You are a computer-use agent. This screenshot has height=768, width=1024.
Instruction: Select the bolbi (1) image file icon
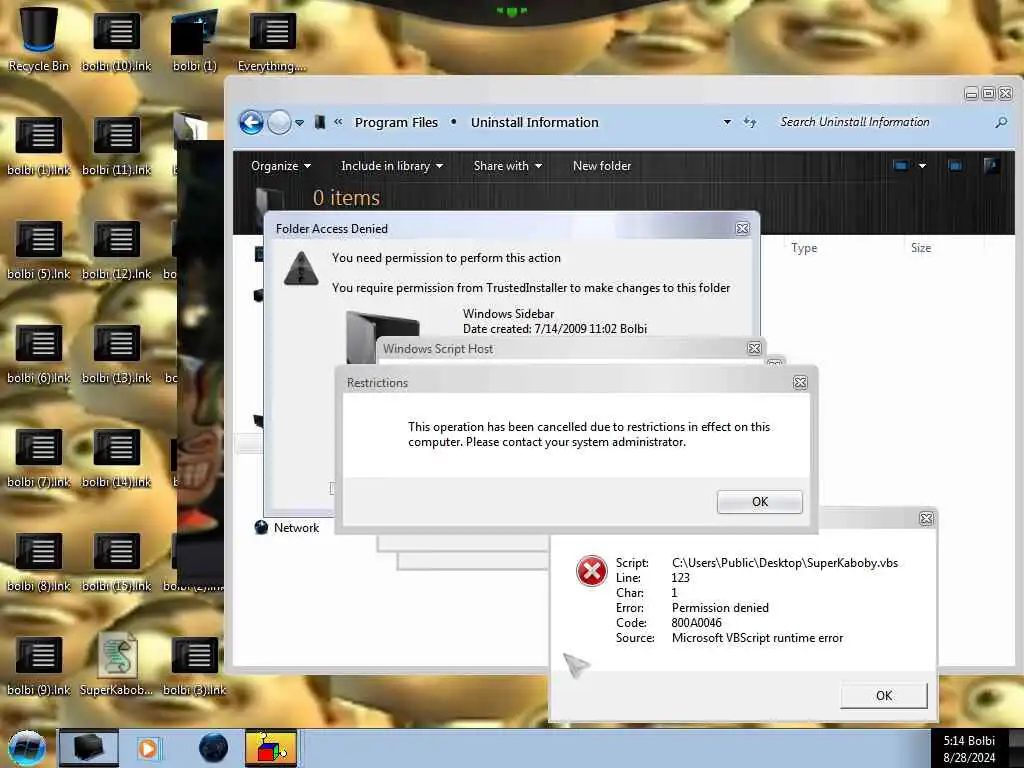coord(195,40)
